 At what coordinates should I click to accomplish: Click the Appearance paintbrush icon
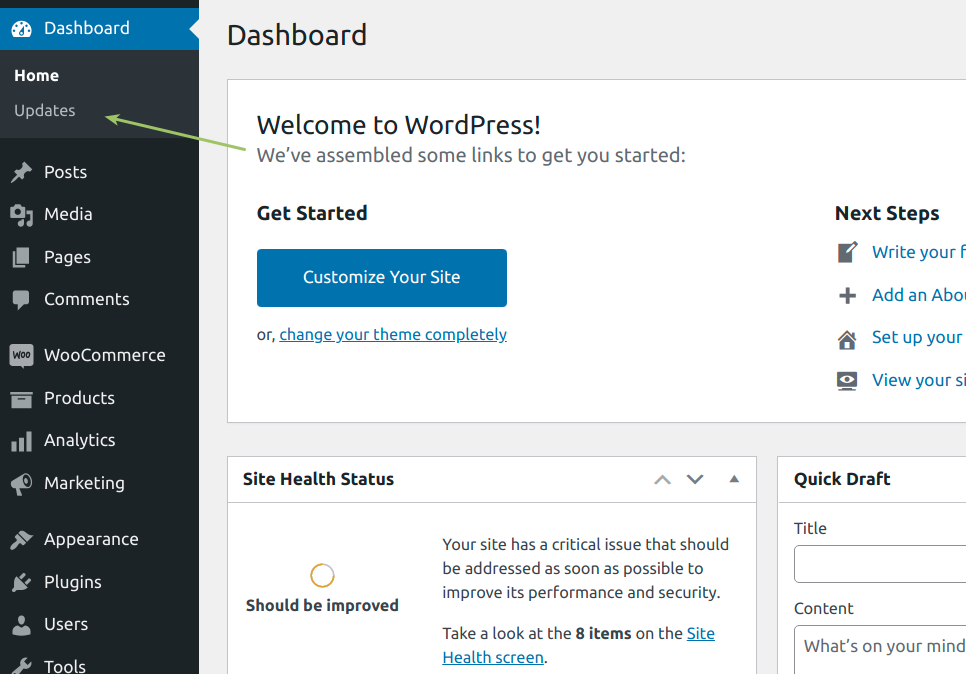pos(22,540)
